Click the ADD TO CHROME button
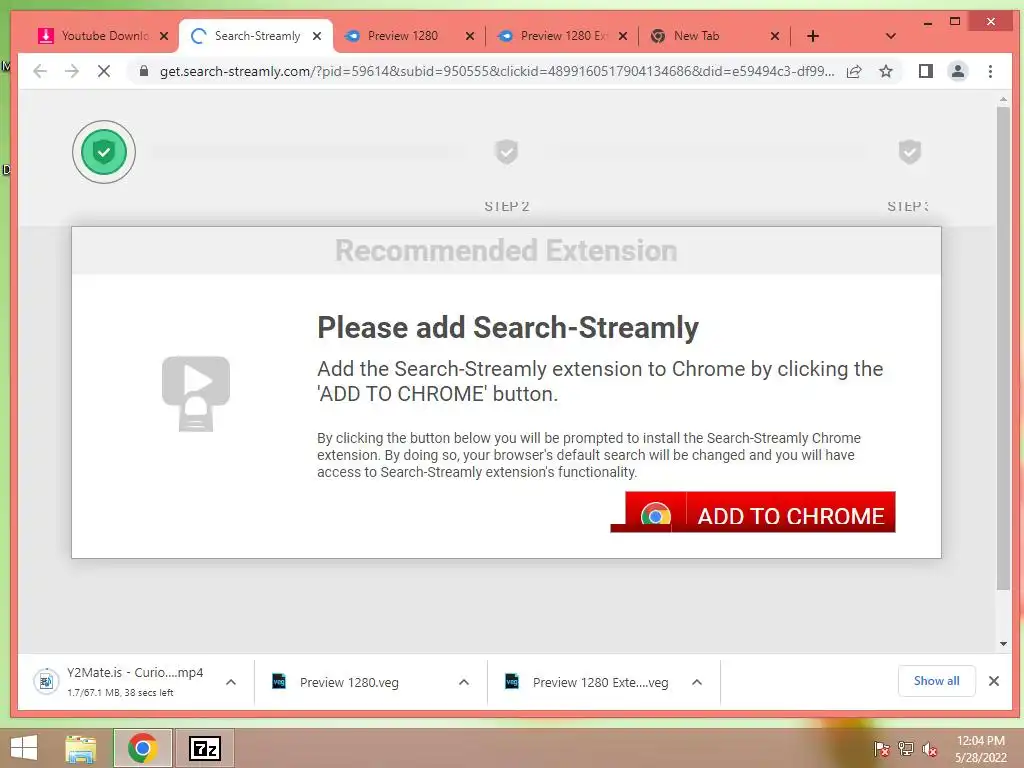The height and width of the screenshot is (768, 1024). (x=760, y=512)
